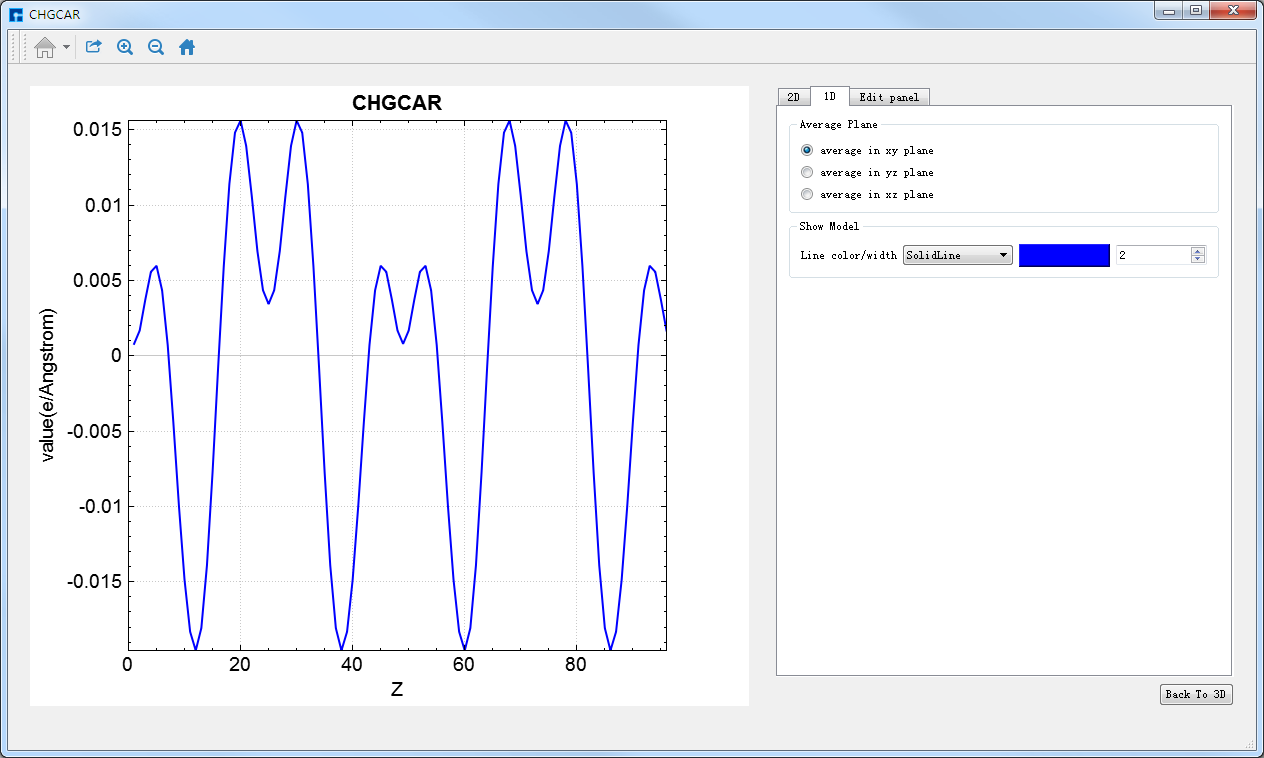This screenshot has width=1264, height=758.
Task: Click the line width input field
Action: [x=1152, y=256]
